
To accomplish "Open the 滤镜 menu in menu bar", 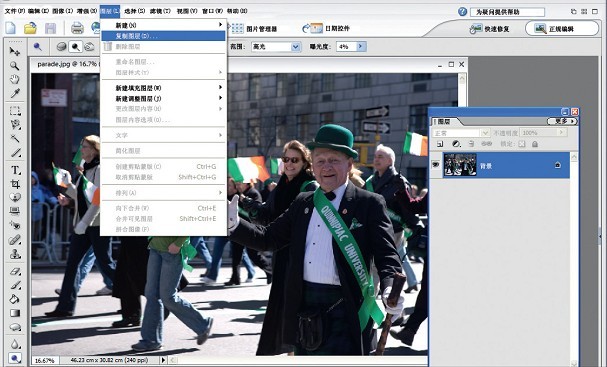I will point(160,11).
